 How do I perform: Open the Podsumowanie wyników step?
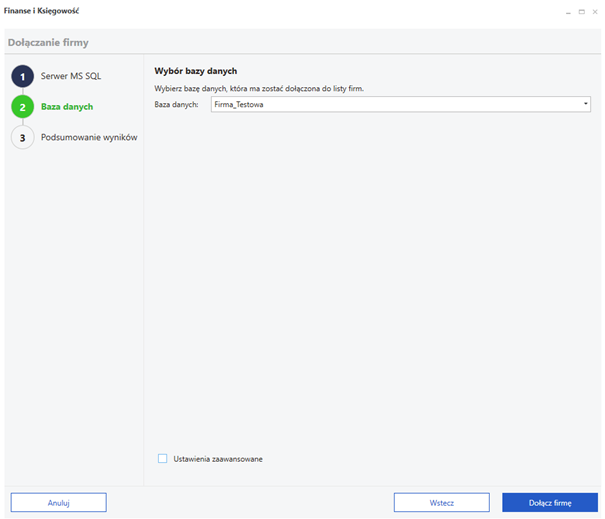(x=89, y=137)
